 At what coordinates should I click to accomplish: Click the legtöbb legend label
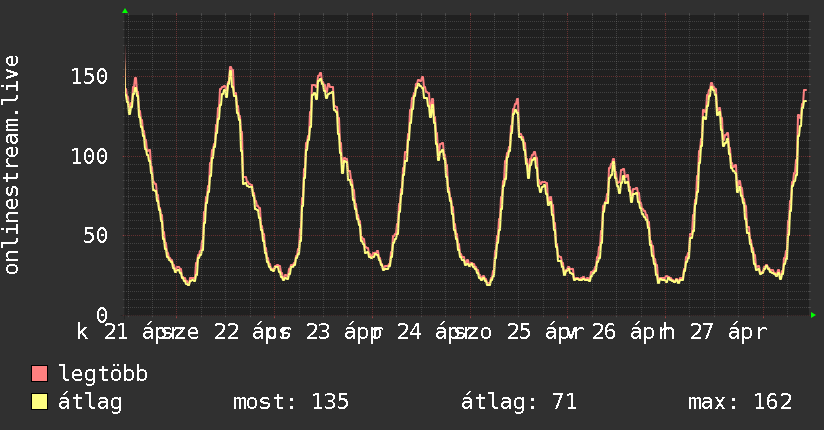tap(103, 374)
